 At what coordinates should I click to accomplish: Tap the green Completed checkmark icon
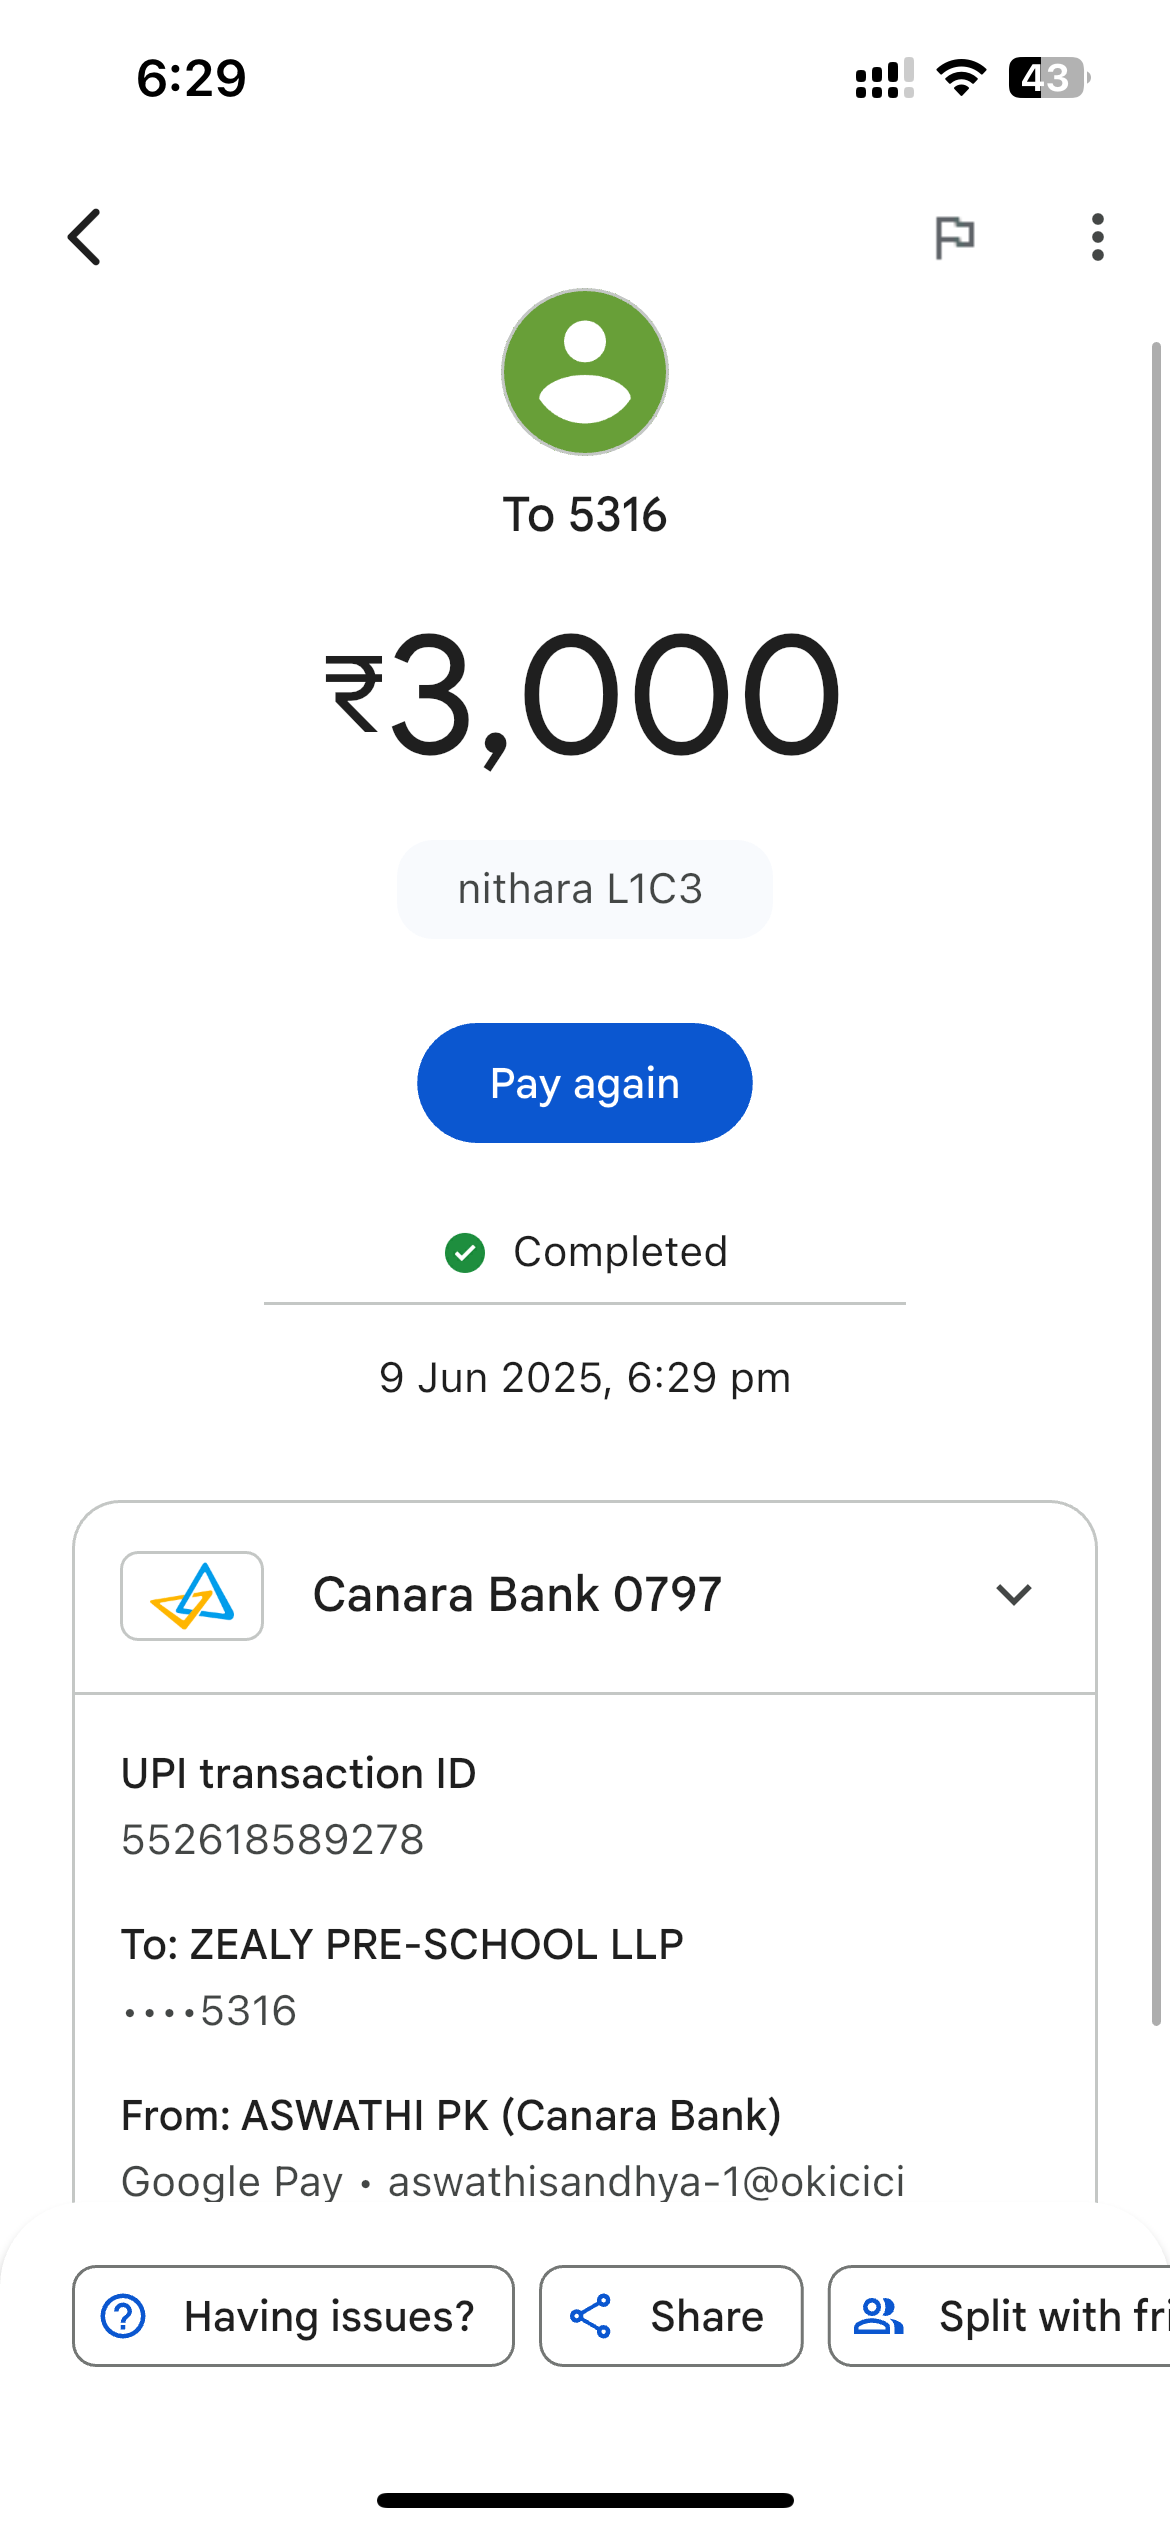[x=465, y=1252]
